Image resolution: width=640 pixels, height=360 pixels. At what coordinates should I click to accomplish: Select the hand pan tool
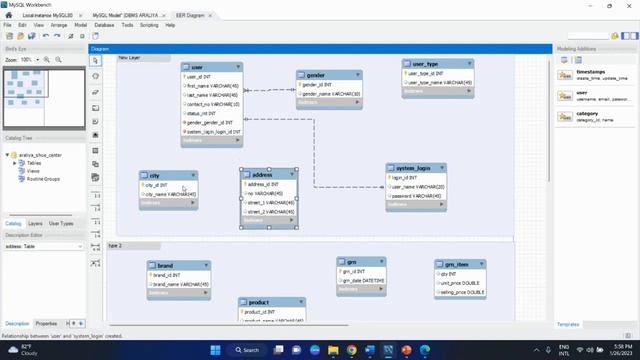96,76
